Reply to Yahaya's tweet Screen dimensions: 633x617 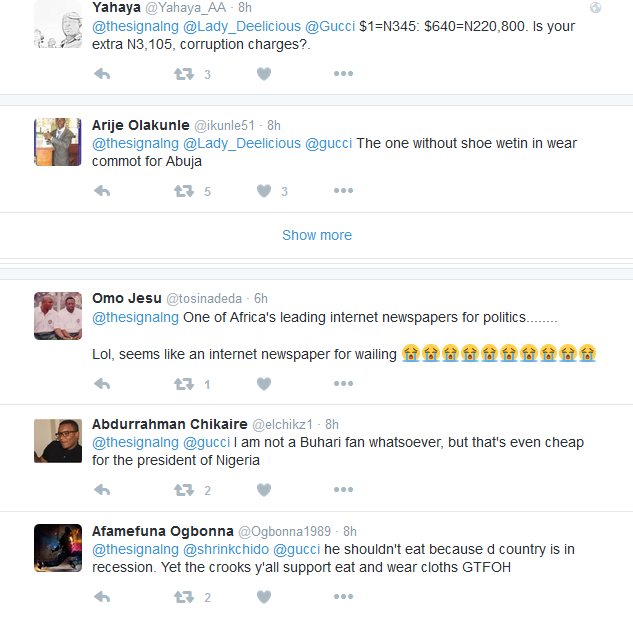(x=101, y=74)
